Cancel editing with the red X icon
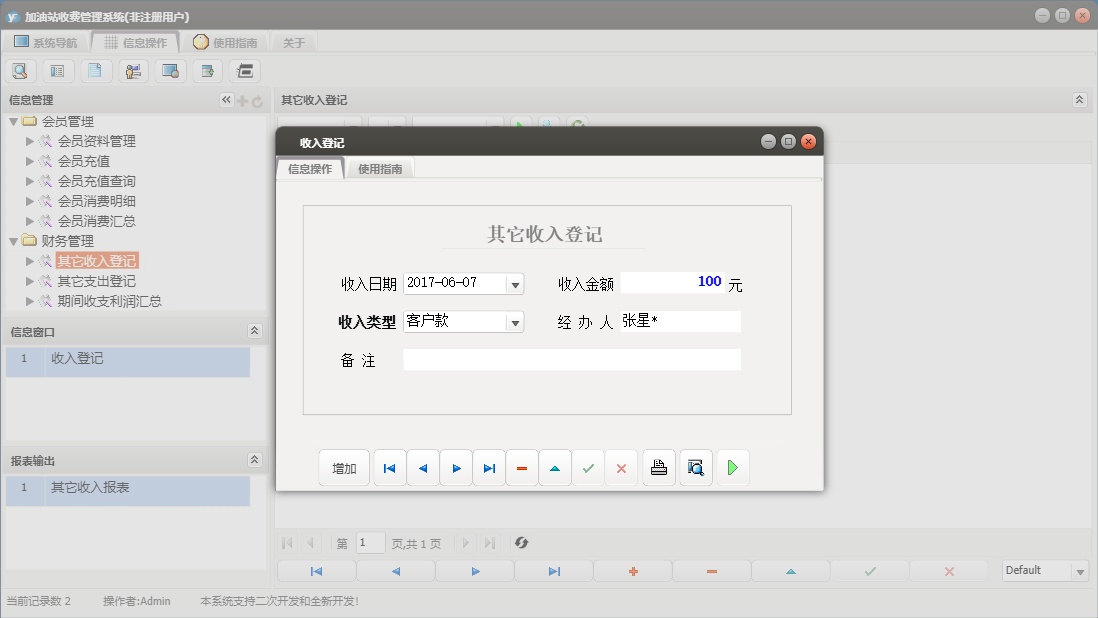Image resolution: width=1098 pixels, height=618 pixels. [621, 467]
